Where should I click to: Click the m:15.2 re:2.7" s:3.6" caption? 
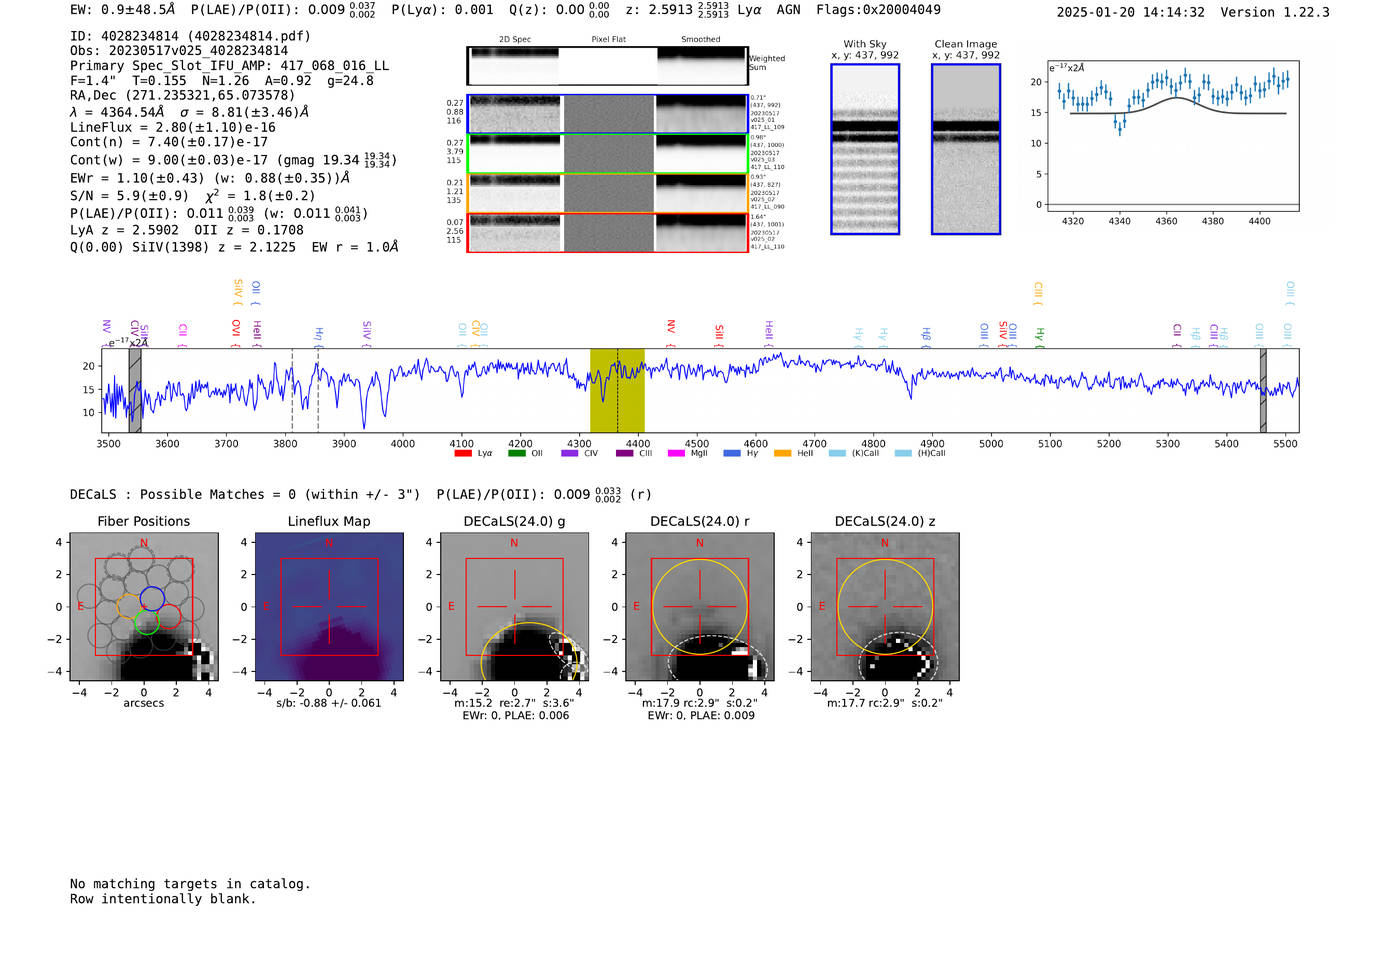pyautogui.click(x=514, y=704)
